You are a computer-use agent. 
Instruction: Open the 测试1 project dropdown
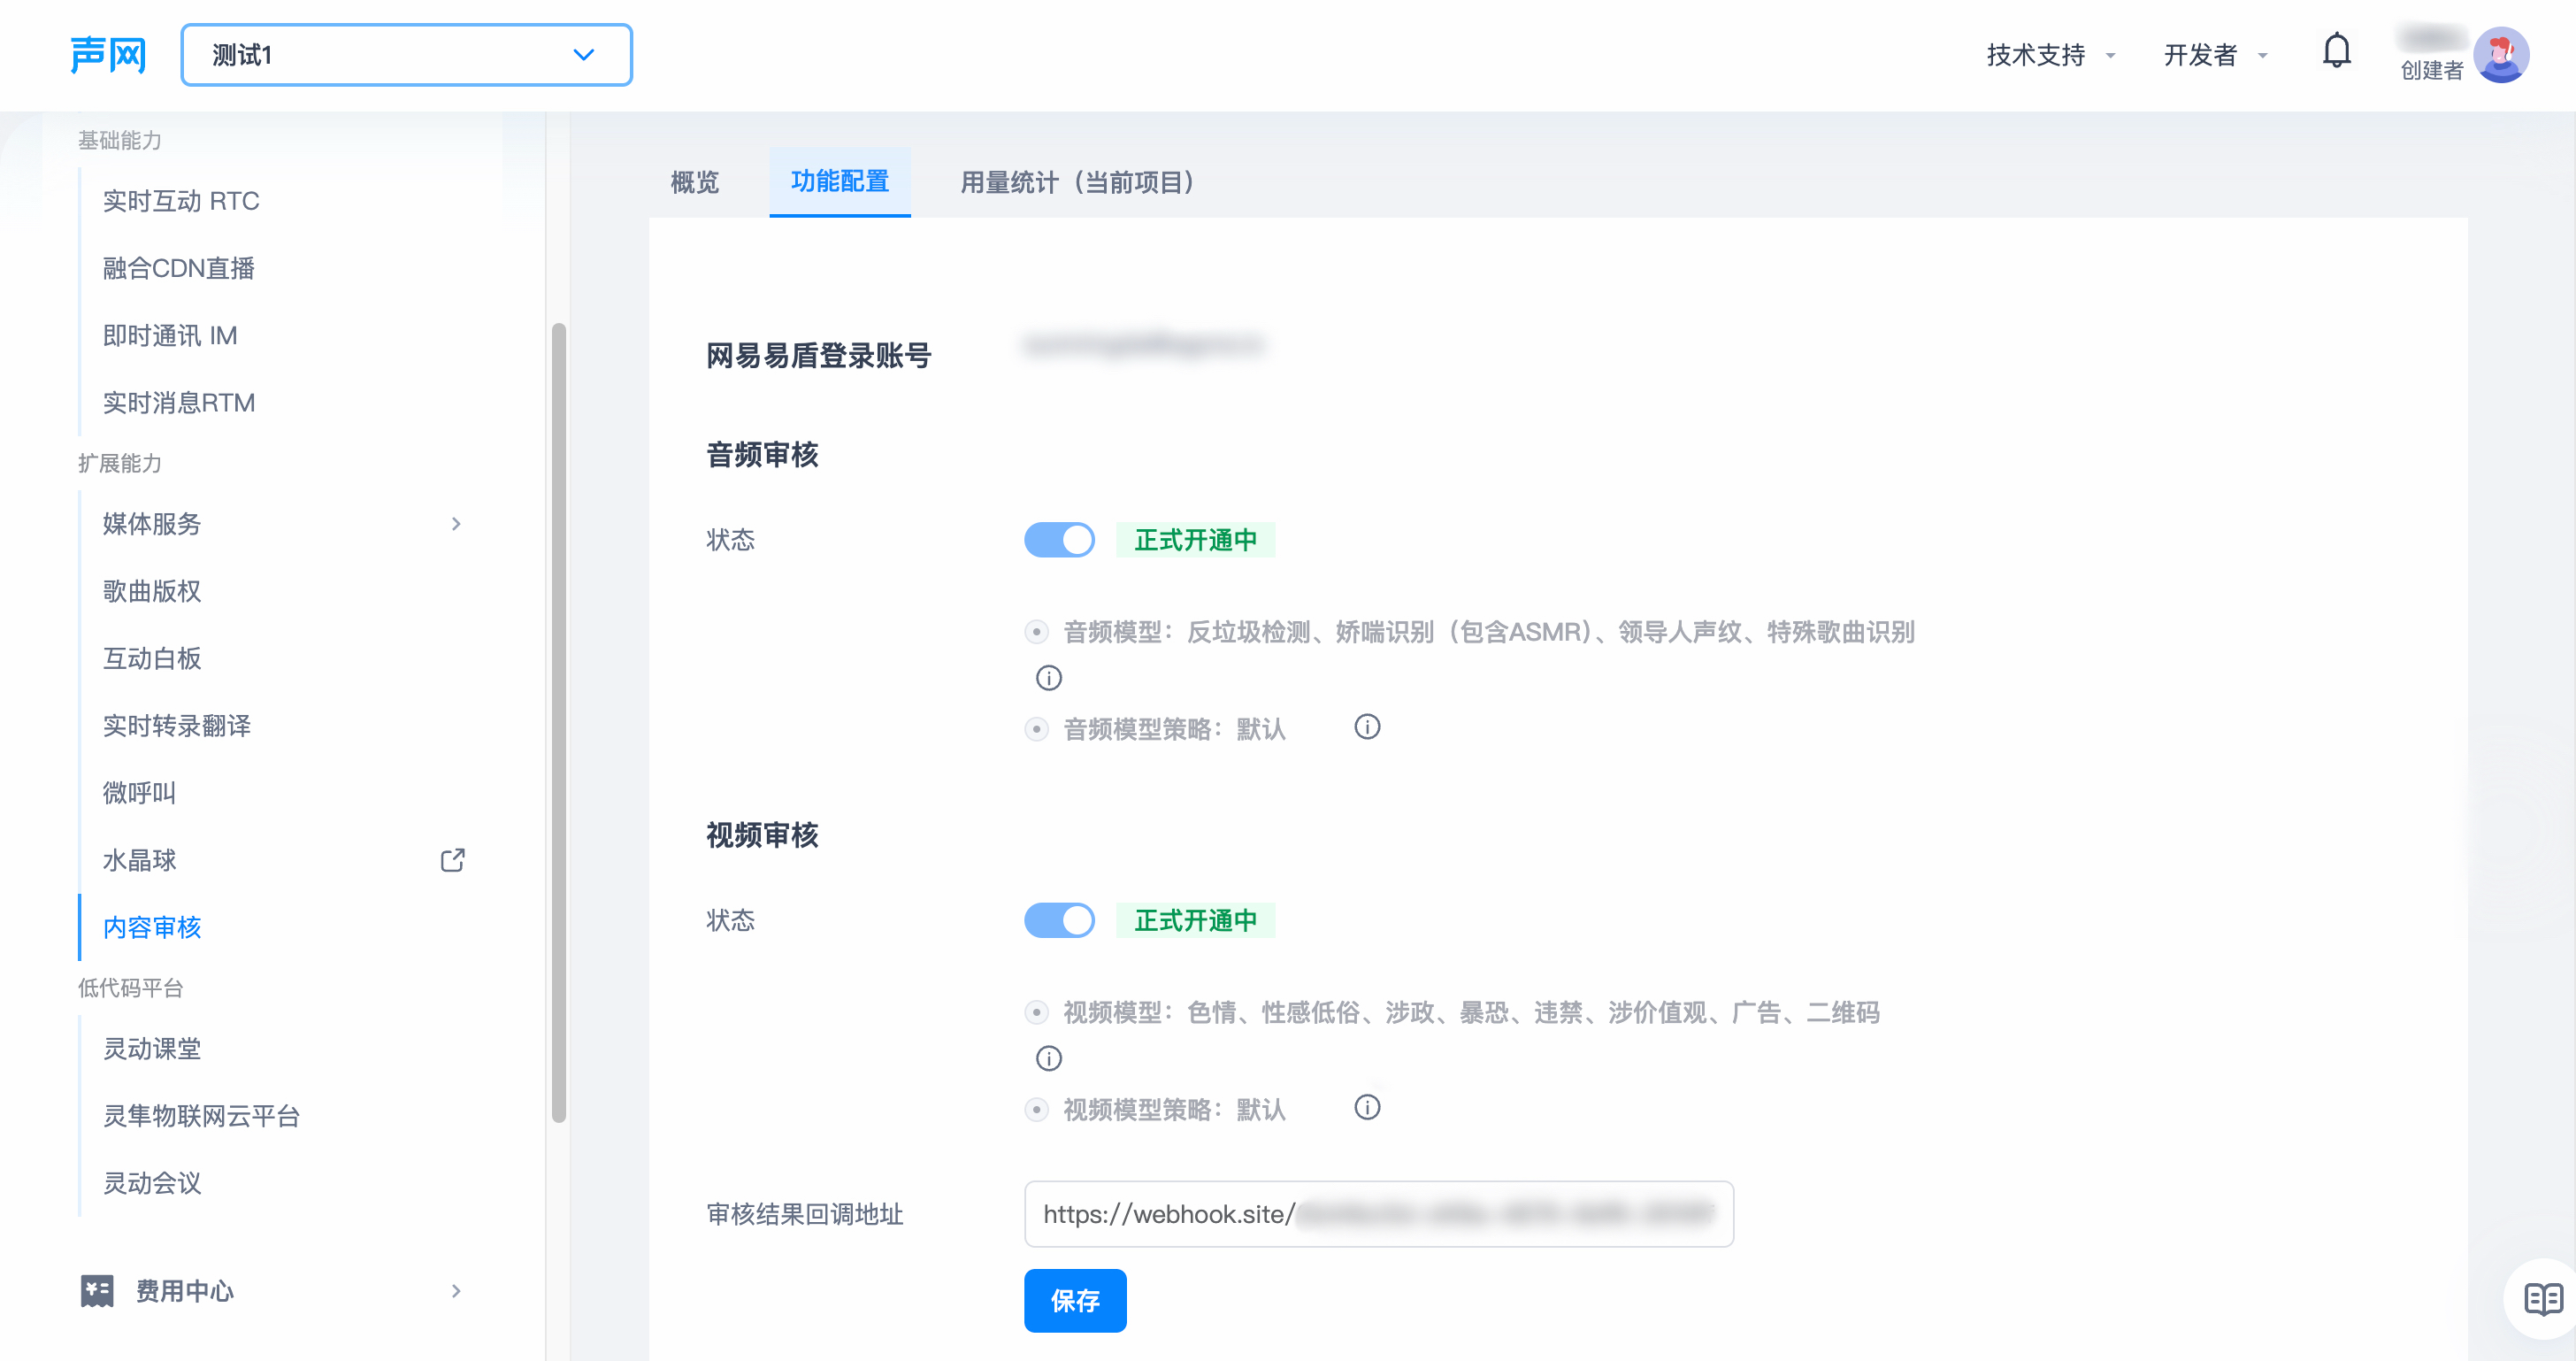pos(406,55)
